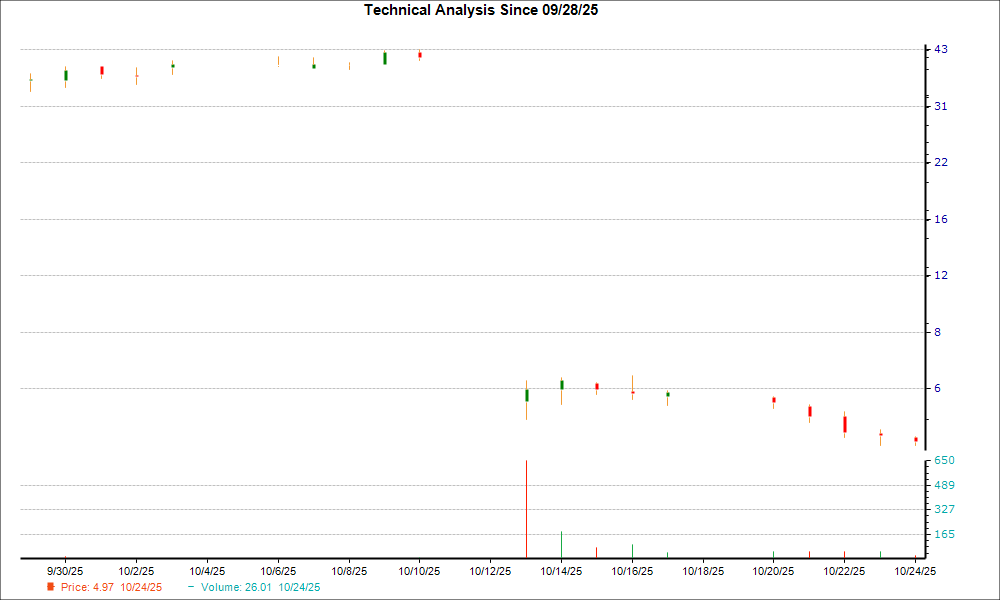Screen dimensions: 1000x600
Task: Click the '9/30/25' date axis label
Action: pos(64,570)
